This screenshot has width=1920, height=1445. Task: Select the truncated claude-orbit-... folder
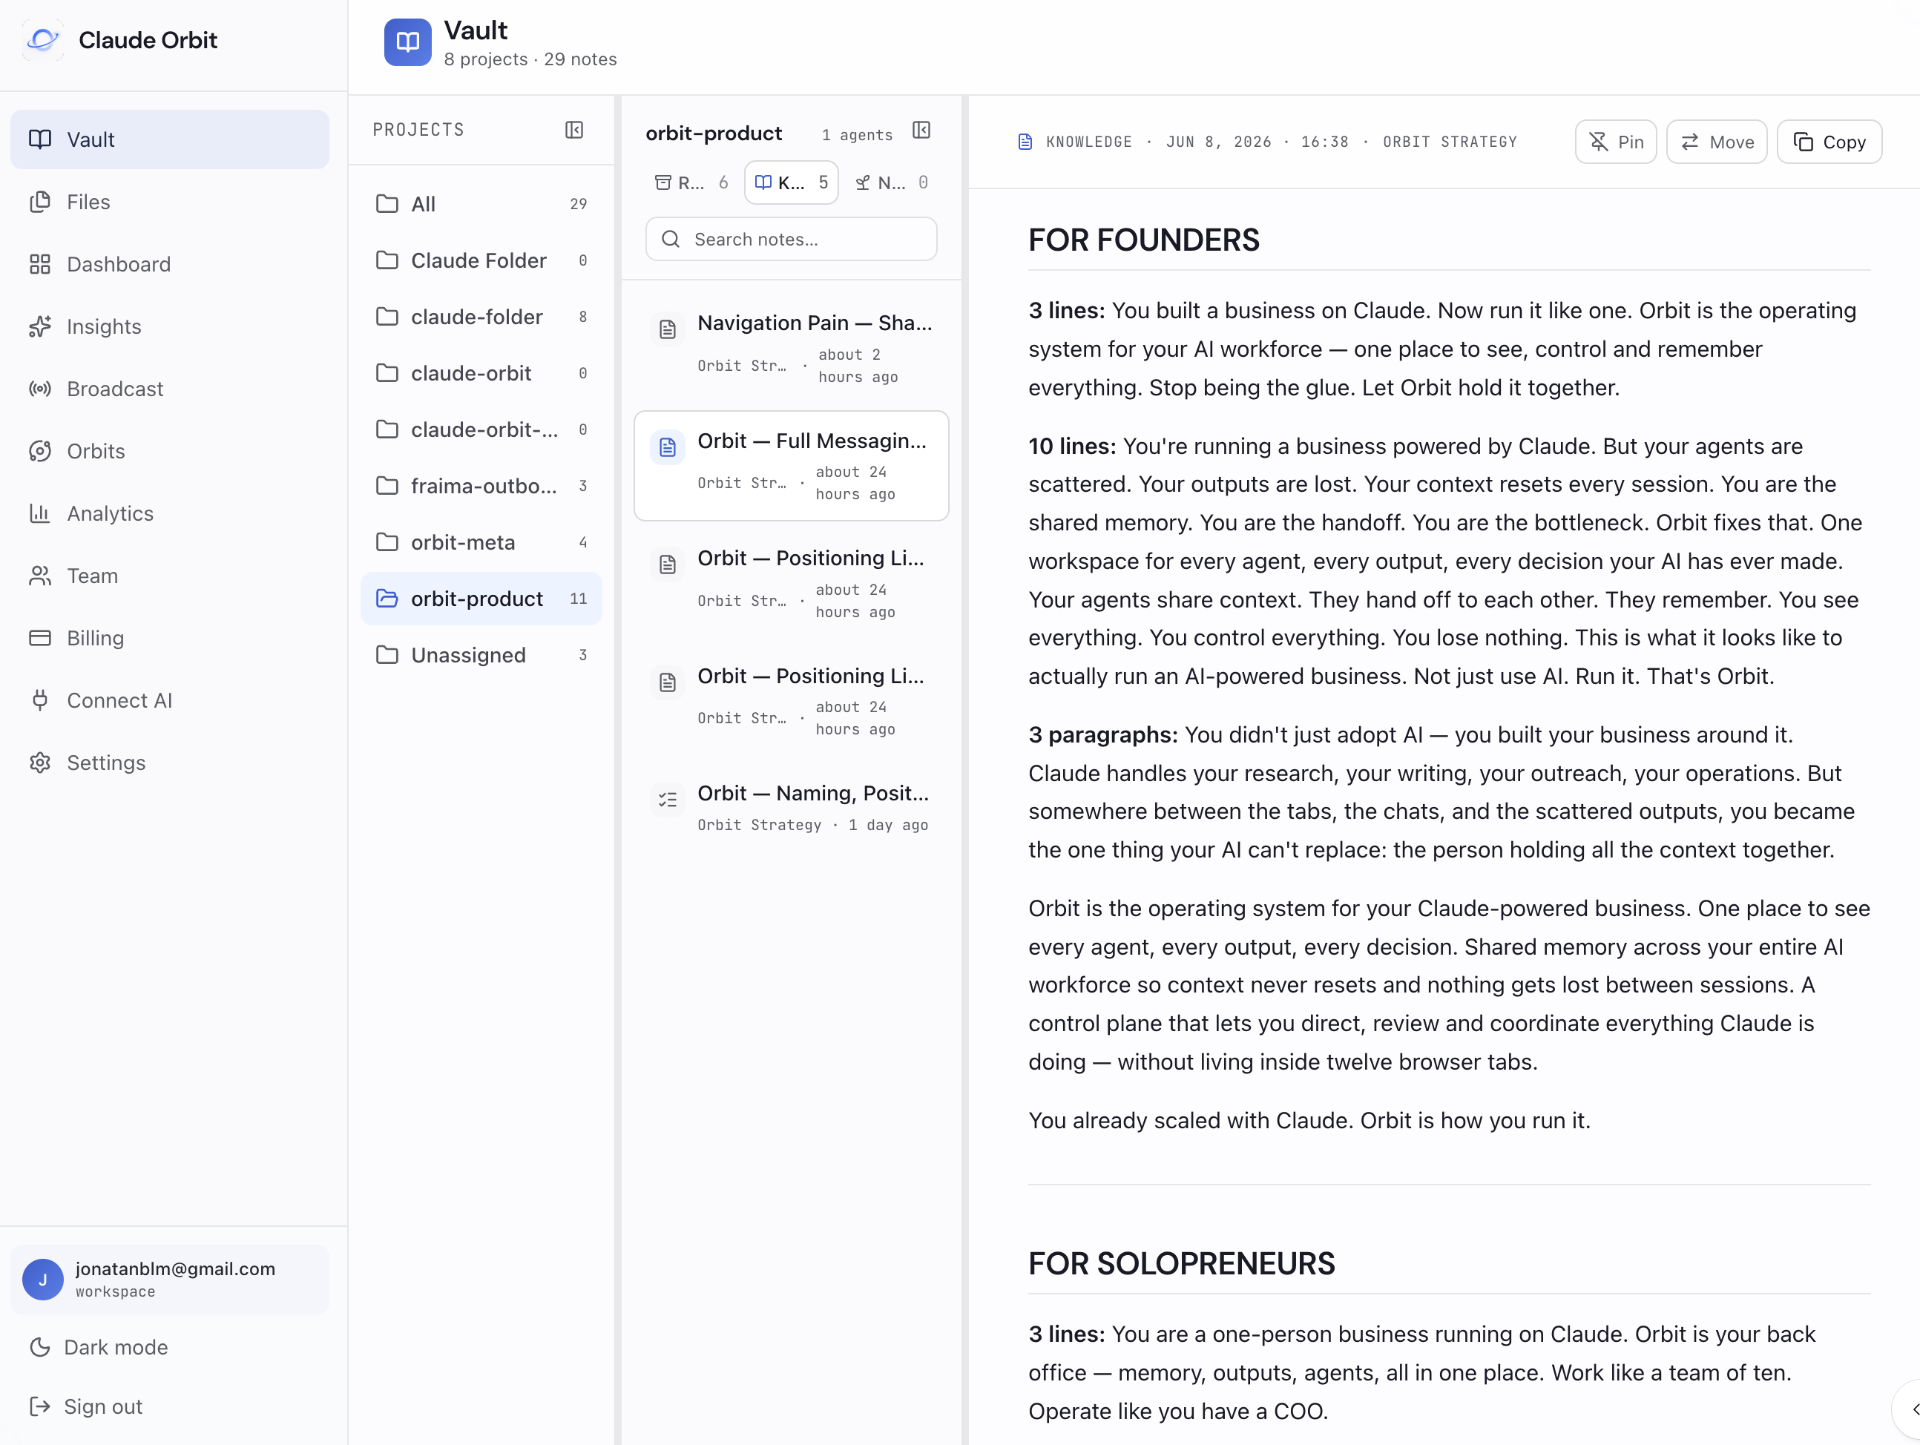coord(481,430)
